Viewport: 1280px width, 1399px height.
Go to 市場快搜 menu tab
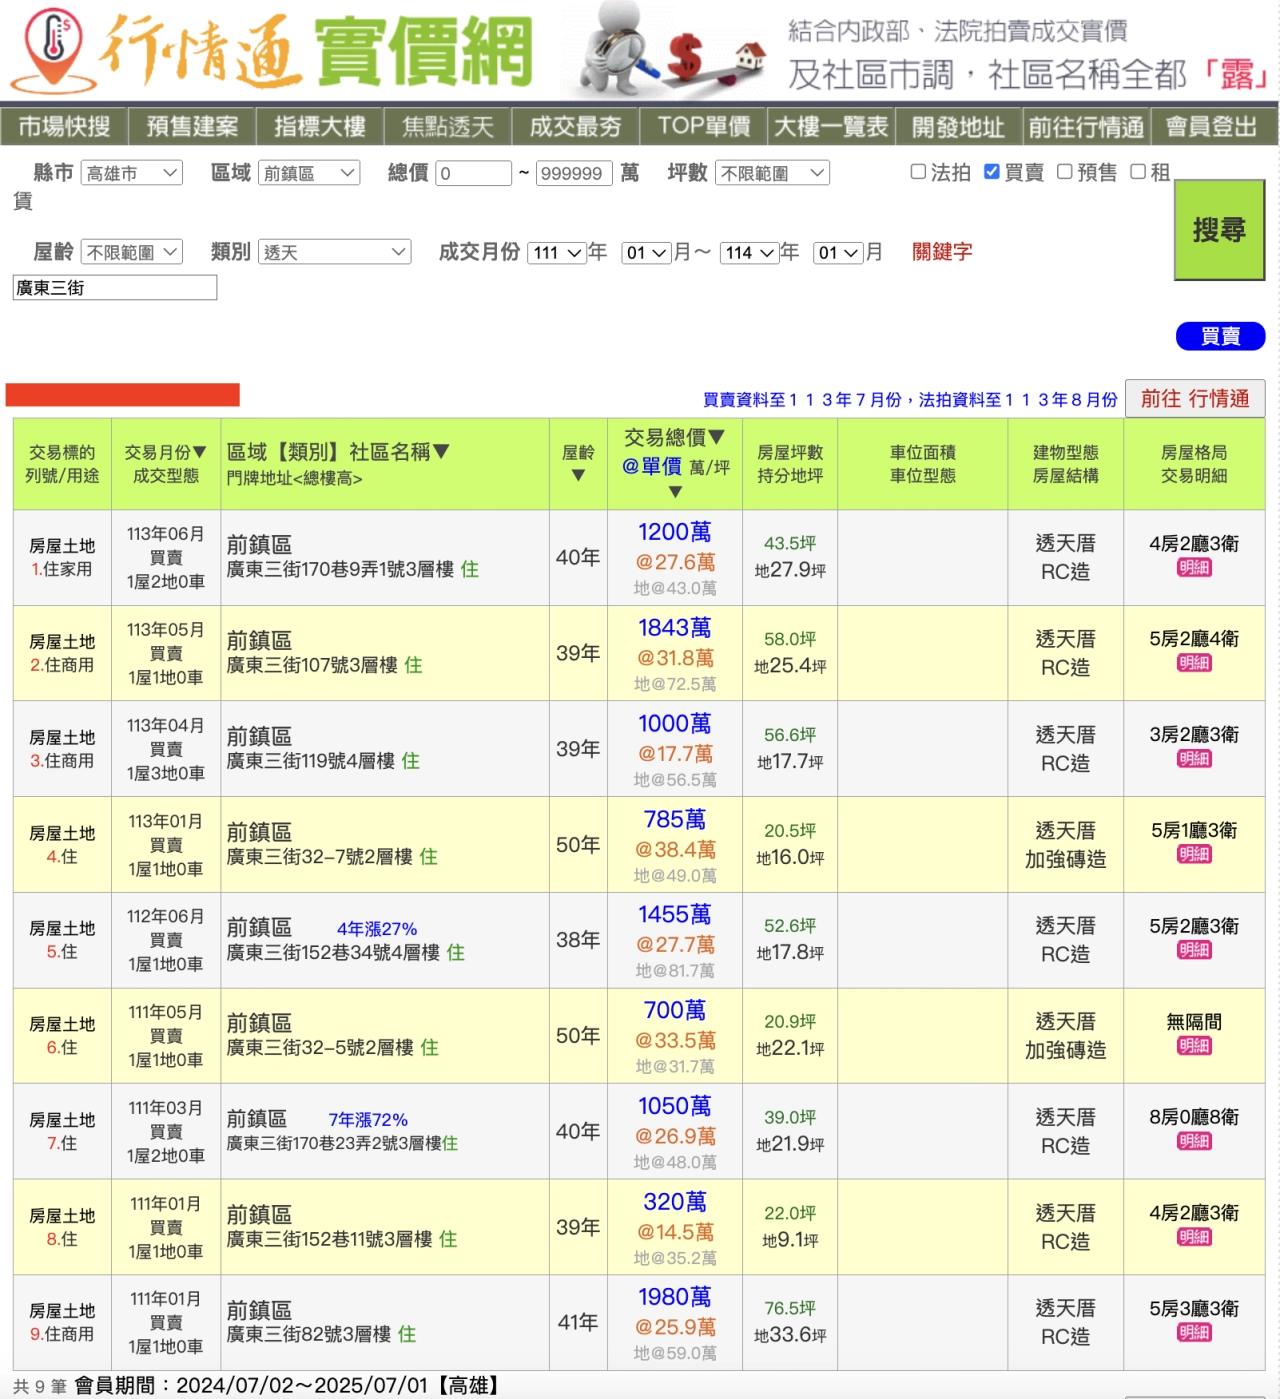64,127
